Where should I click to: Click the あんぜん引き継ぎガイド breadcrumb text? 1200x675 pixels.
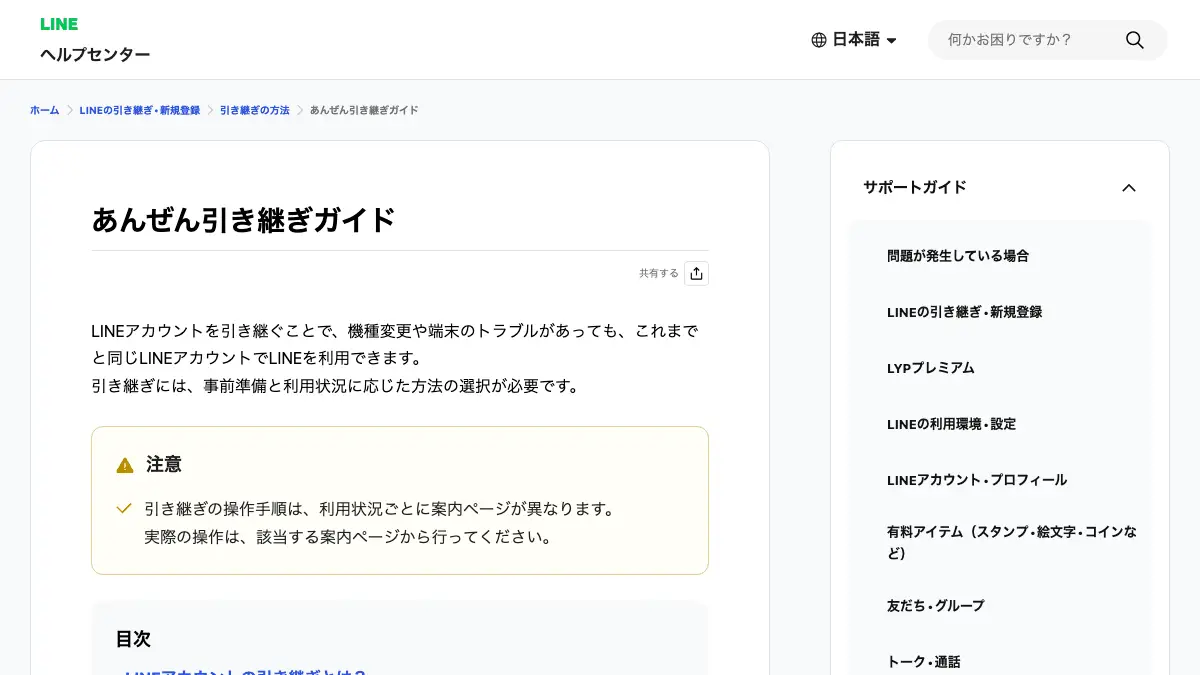pos(364,110)
